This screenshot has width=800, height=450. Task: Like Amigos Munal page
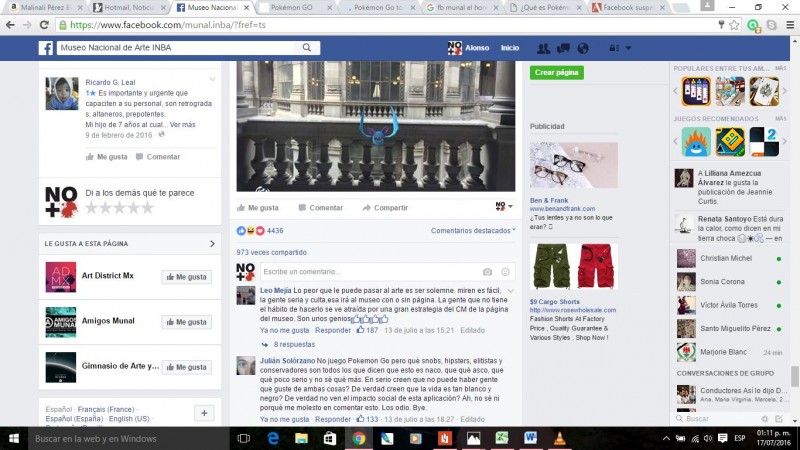click(x=187, y=322)
